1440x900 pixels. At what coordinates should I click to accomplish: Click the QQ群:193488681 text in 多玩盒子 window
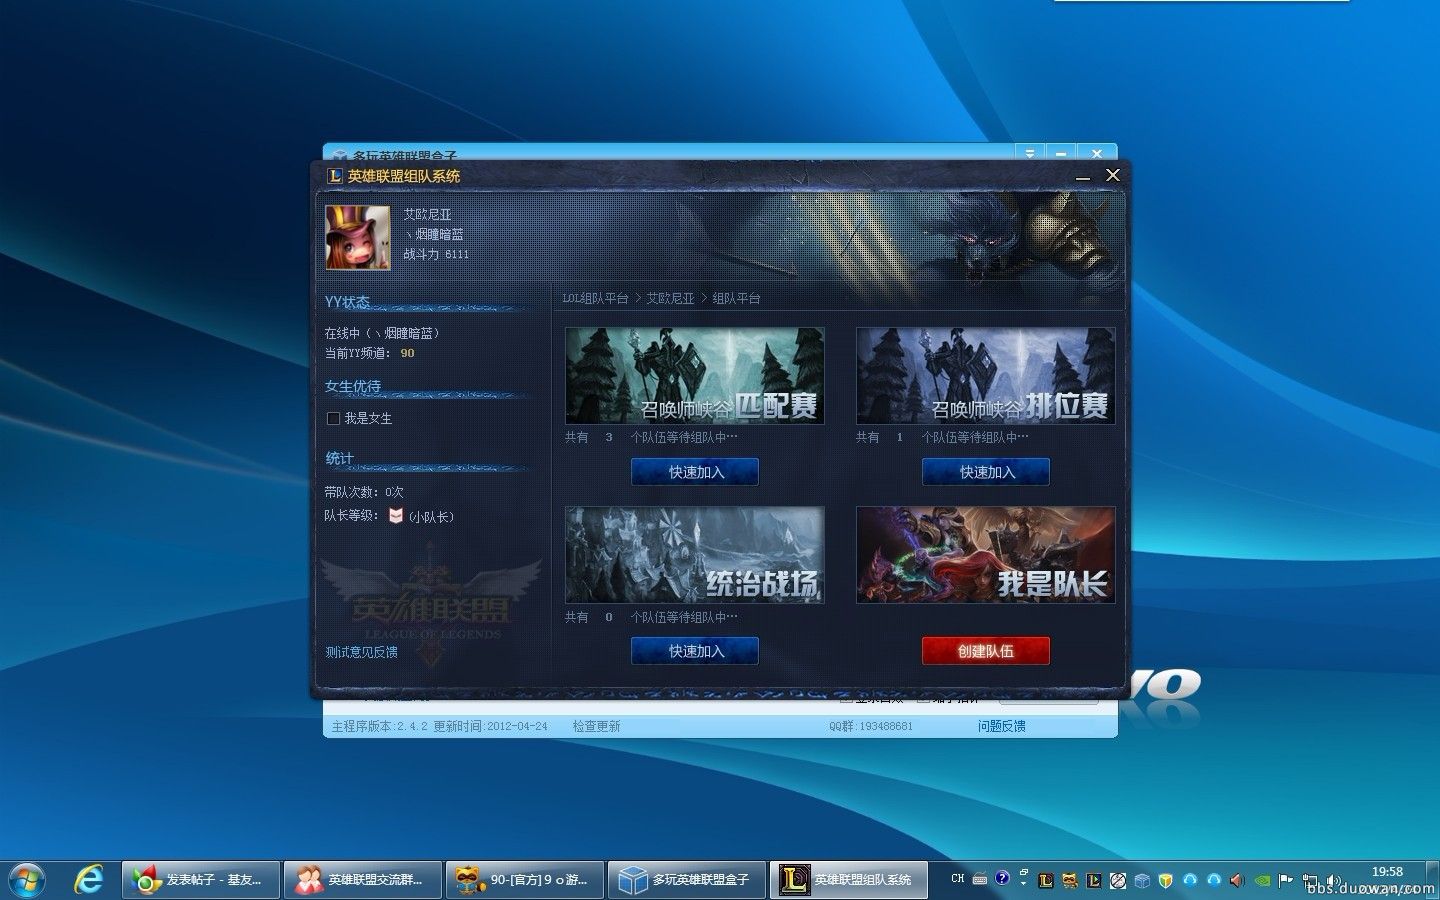pyautogui.click(x=871, y=726)
